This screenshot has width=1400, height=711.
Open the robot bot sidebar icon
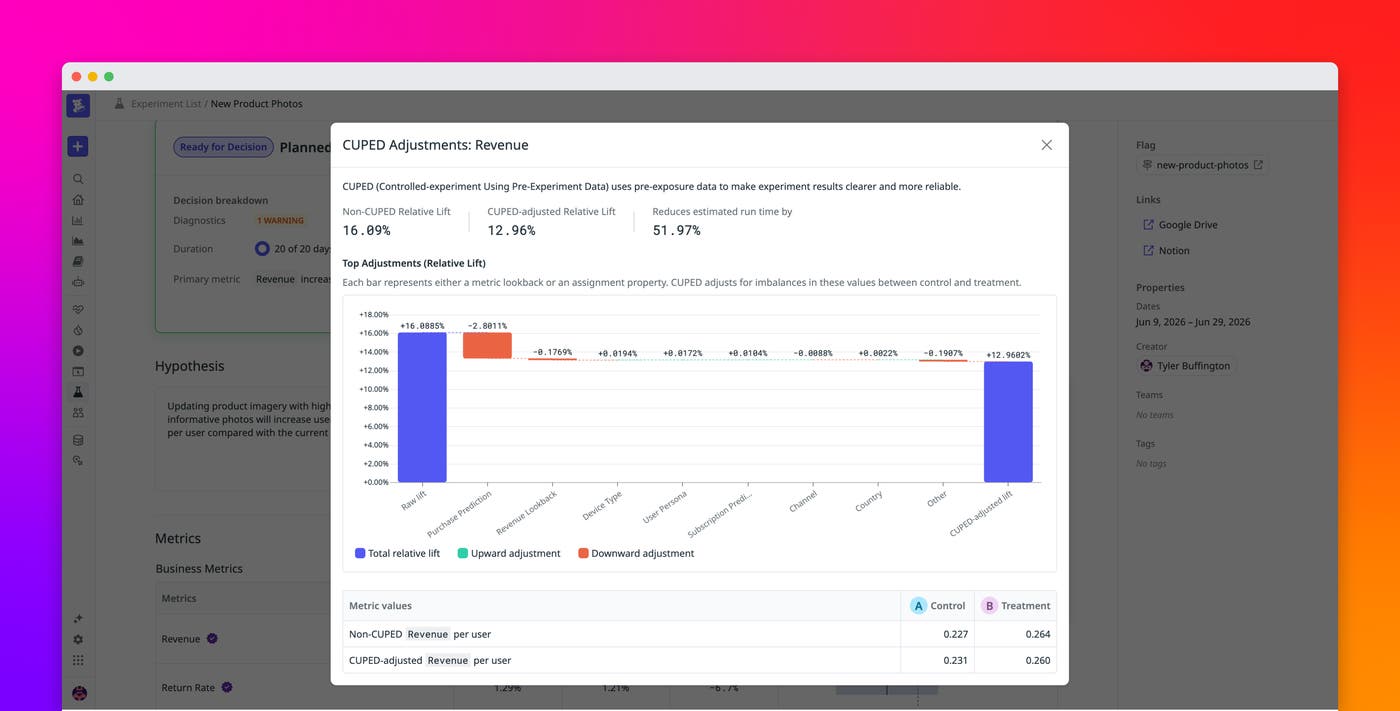pos(78,282)
